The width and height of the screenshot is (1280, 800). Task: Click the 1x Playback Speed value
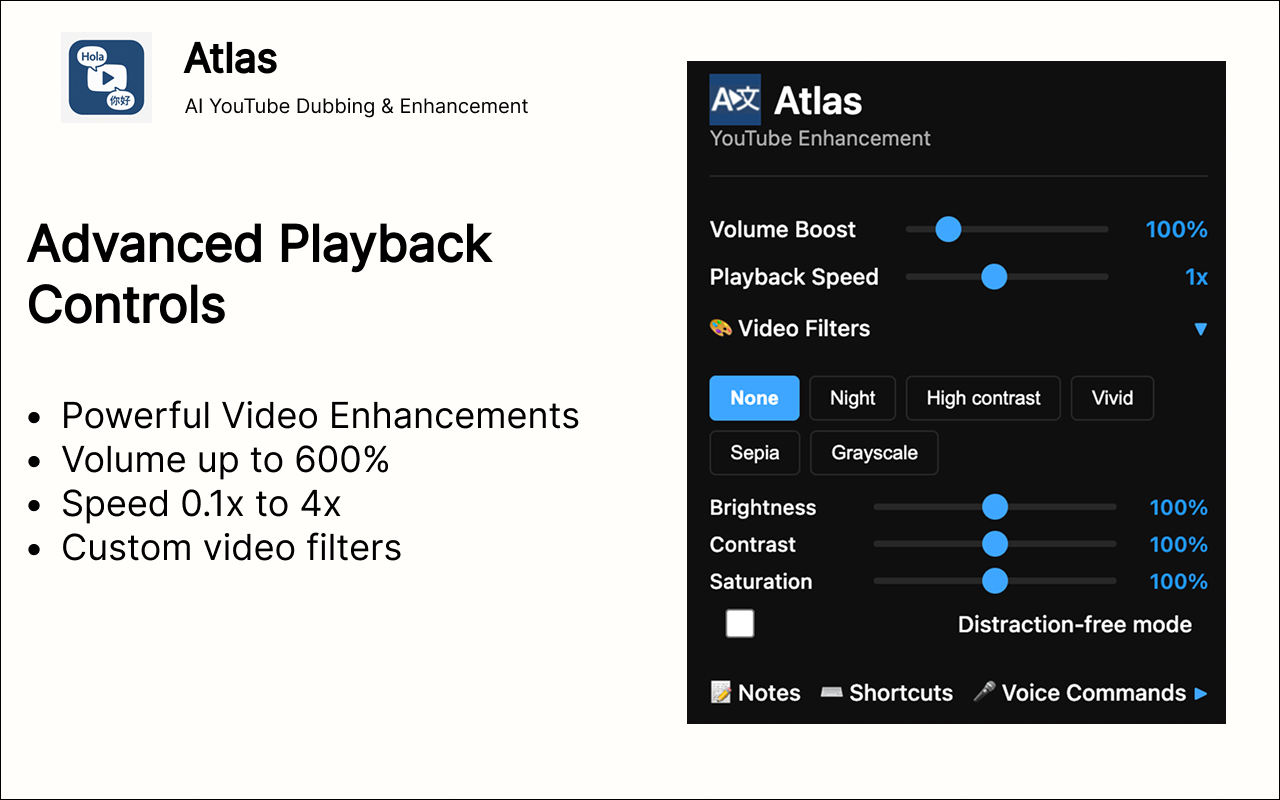coord(1197,277)
